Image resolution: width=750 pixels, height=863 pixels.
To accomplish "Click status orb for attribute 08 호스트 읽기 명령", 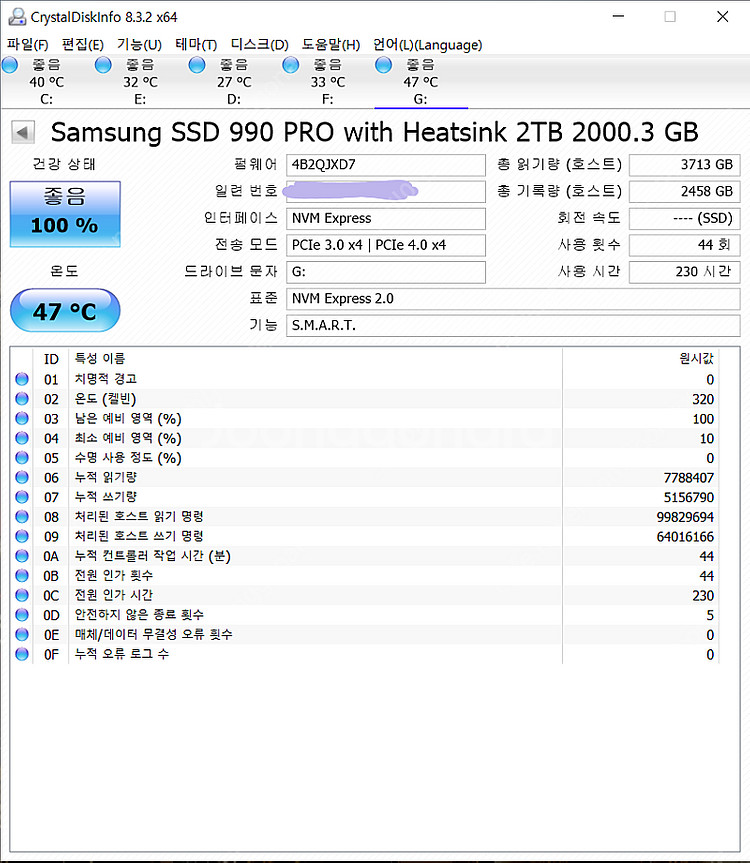I will point(22,517).
